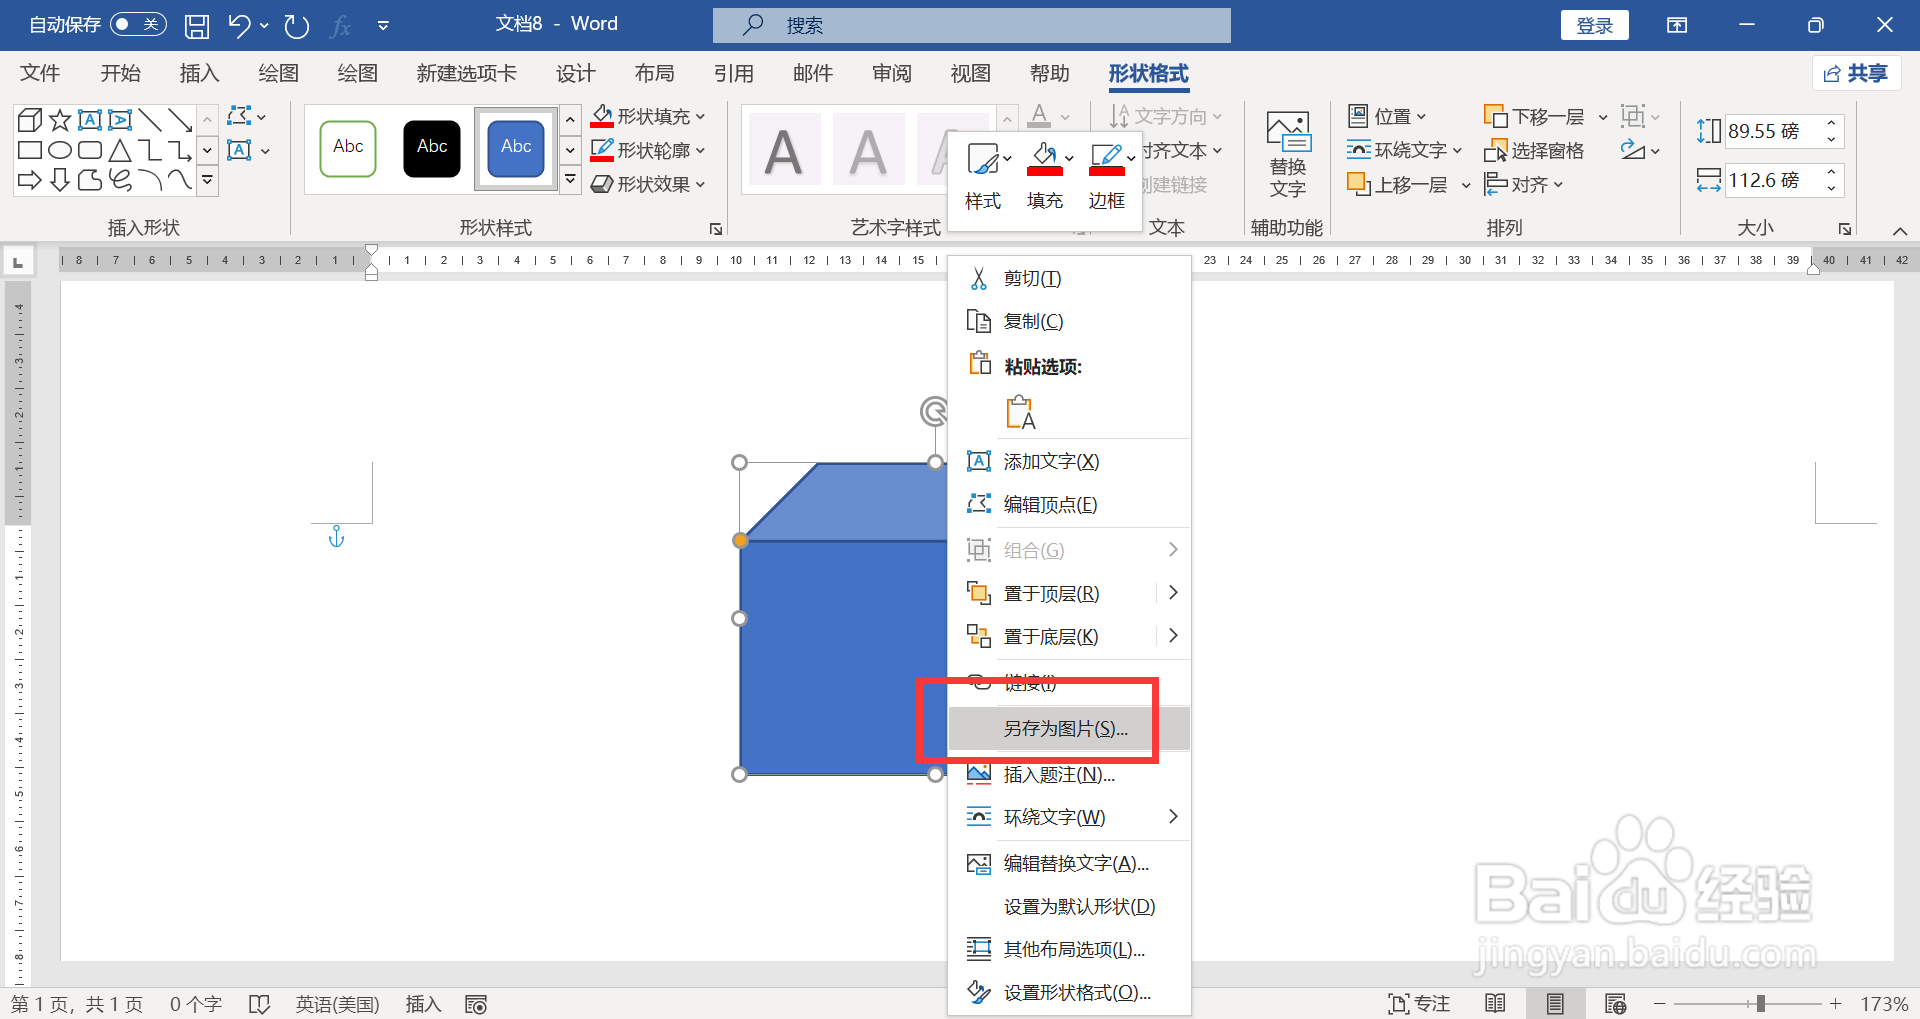
Task: Click 样式 in the mini toolbar
Action: click(x=983, y=176)
